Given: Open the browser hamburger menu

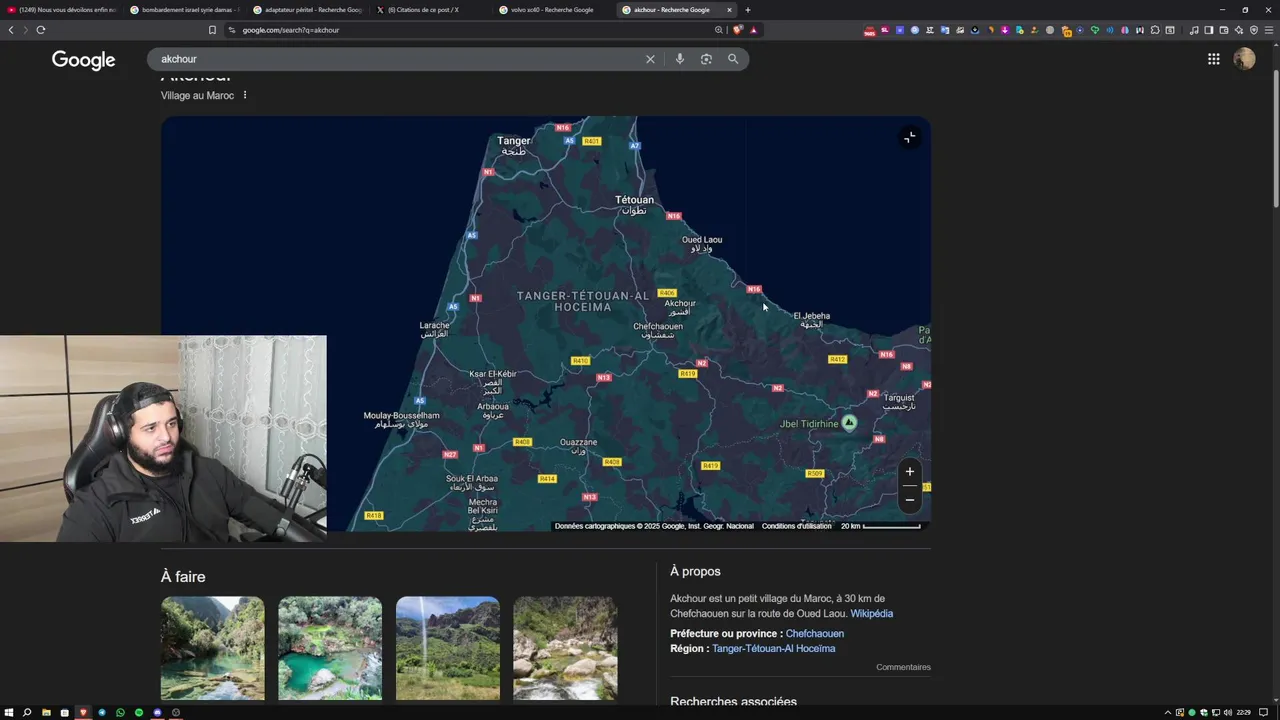Looking at the screenshot, I should click(1269, 30).
